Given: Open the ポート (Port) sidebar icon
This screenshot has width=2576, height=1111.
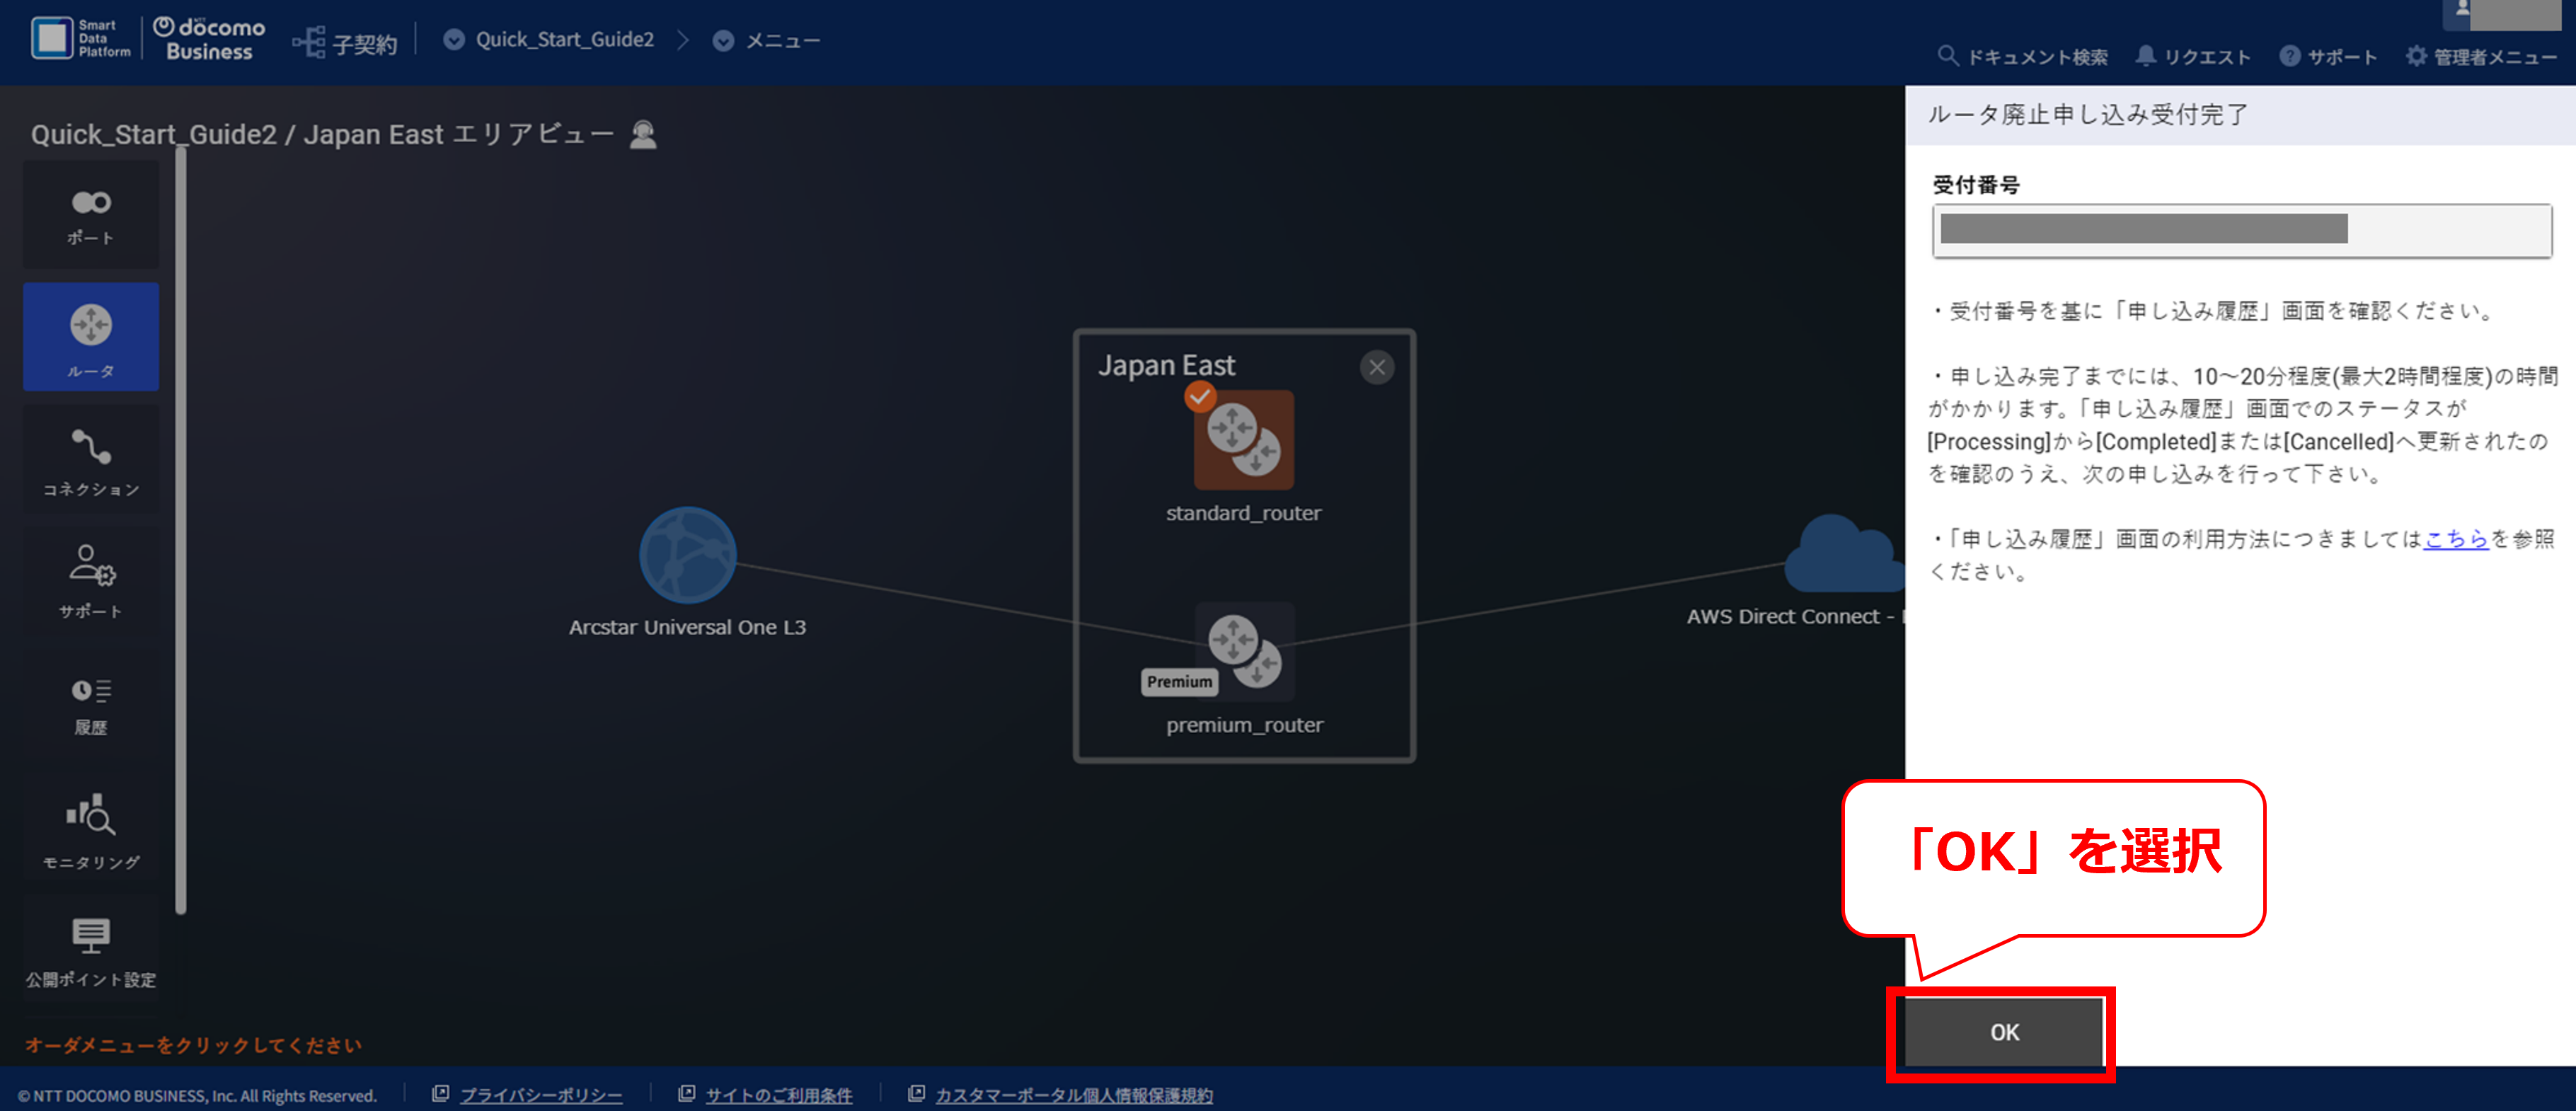Looking at the screenshot, I should coord(91,215).
